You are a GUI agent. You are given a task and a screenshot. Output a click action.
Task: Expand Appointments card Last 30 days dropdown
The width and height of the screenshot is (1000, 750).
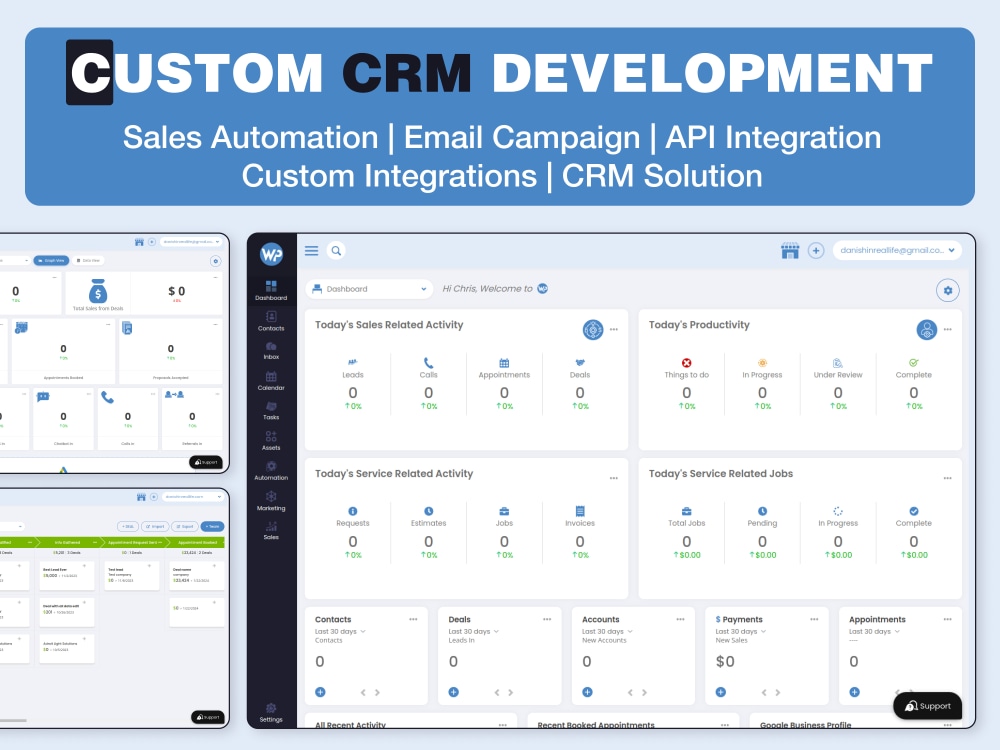click(874, 631)
